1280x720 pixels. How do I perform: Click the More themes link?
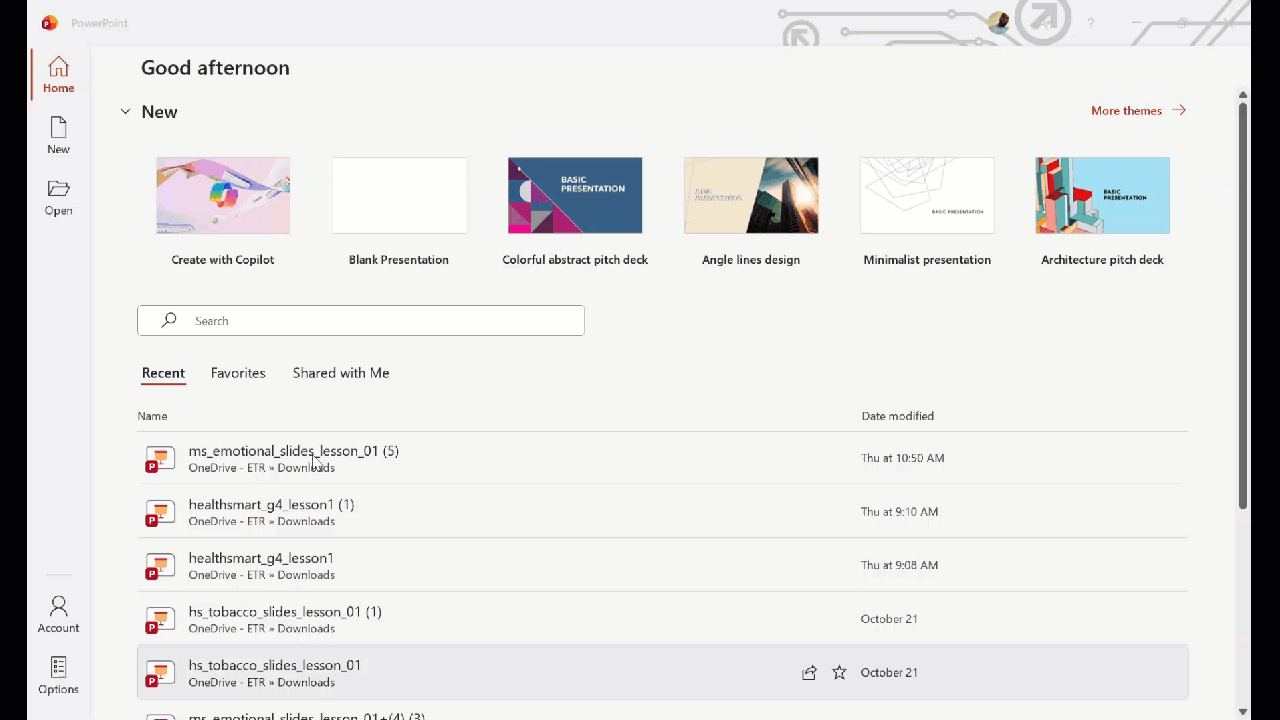pos(1137,111)
